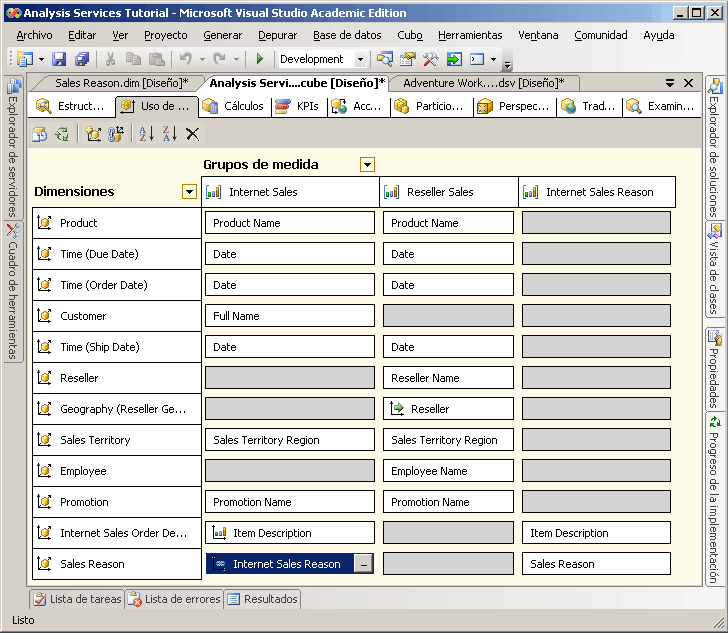Screen dimensions: 728x633
Task: Click the Reseller reference relationship icon
Action: click(397, 409)
